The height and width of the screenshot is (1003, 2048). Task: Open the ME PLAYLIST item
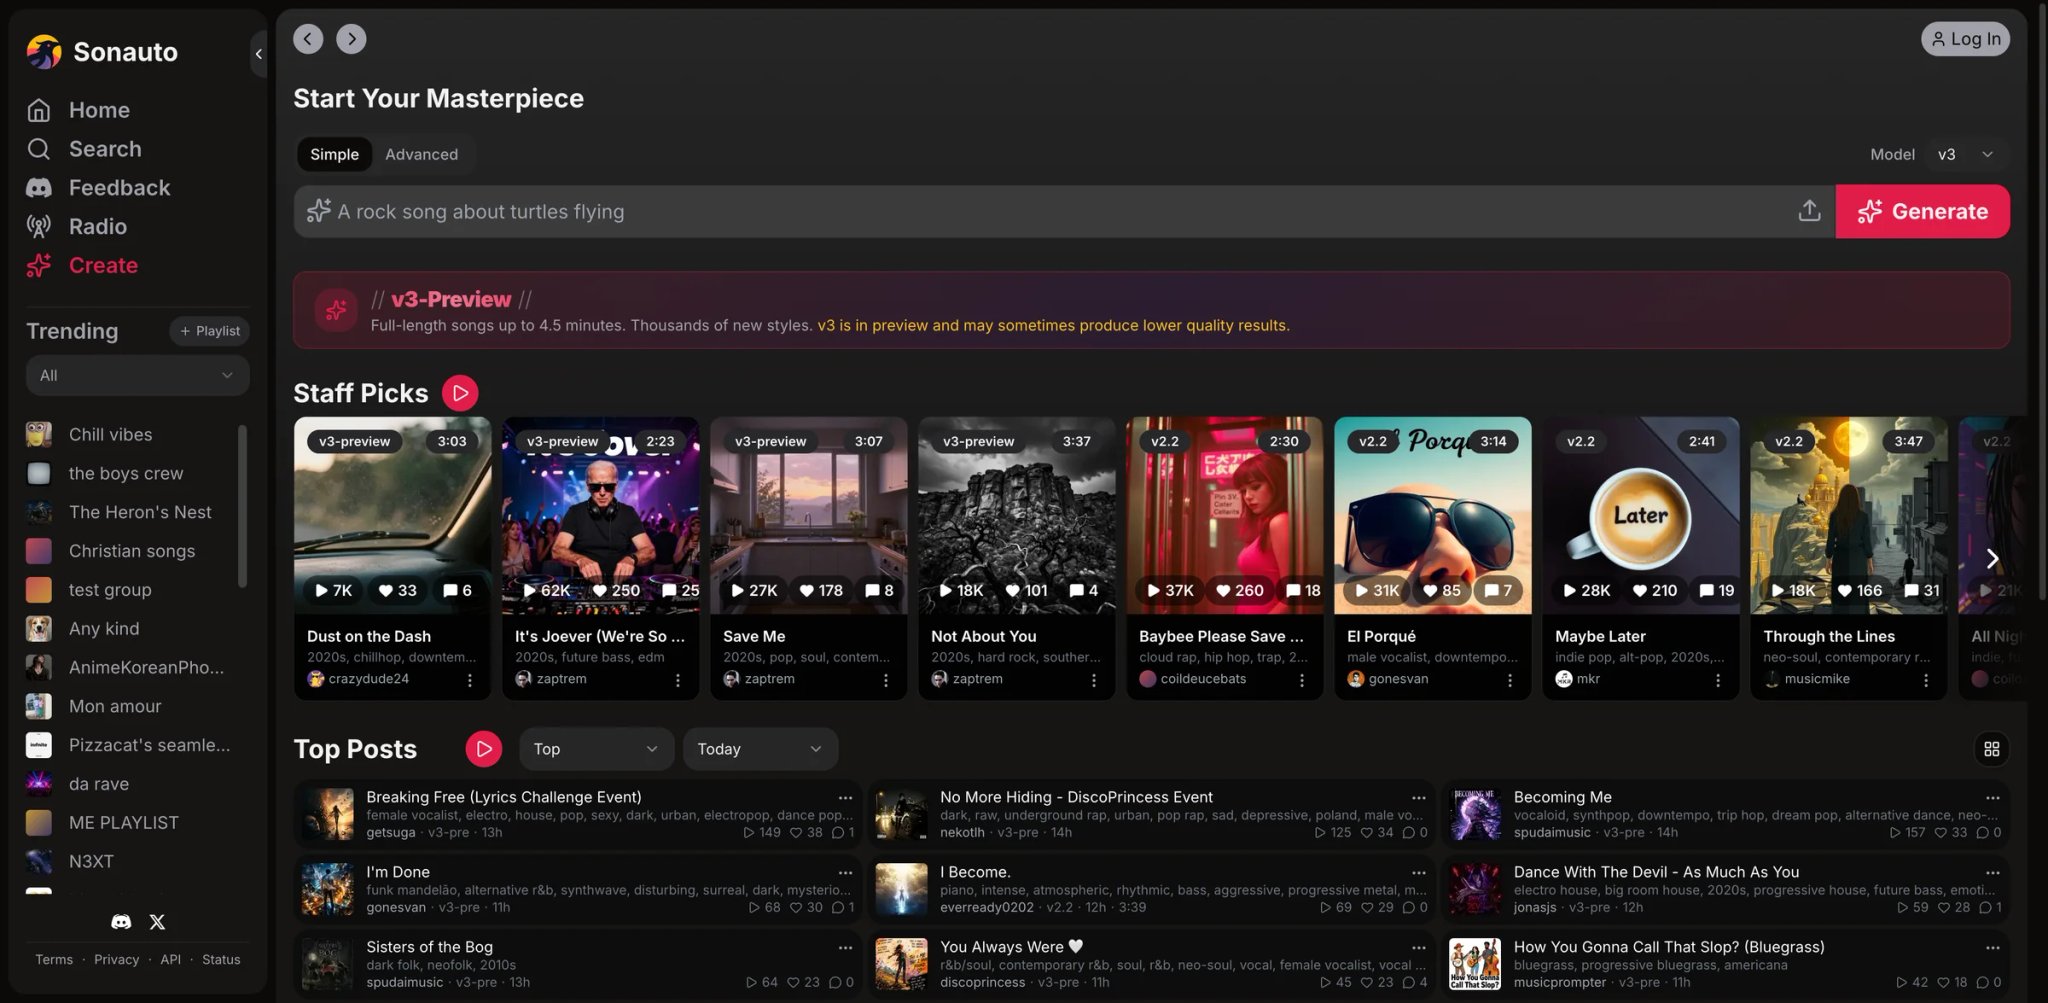[124, 824]
